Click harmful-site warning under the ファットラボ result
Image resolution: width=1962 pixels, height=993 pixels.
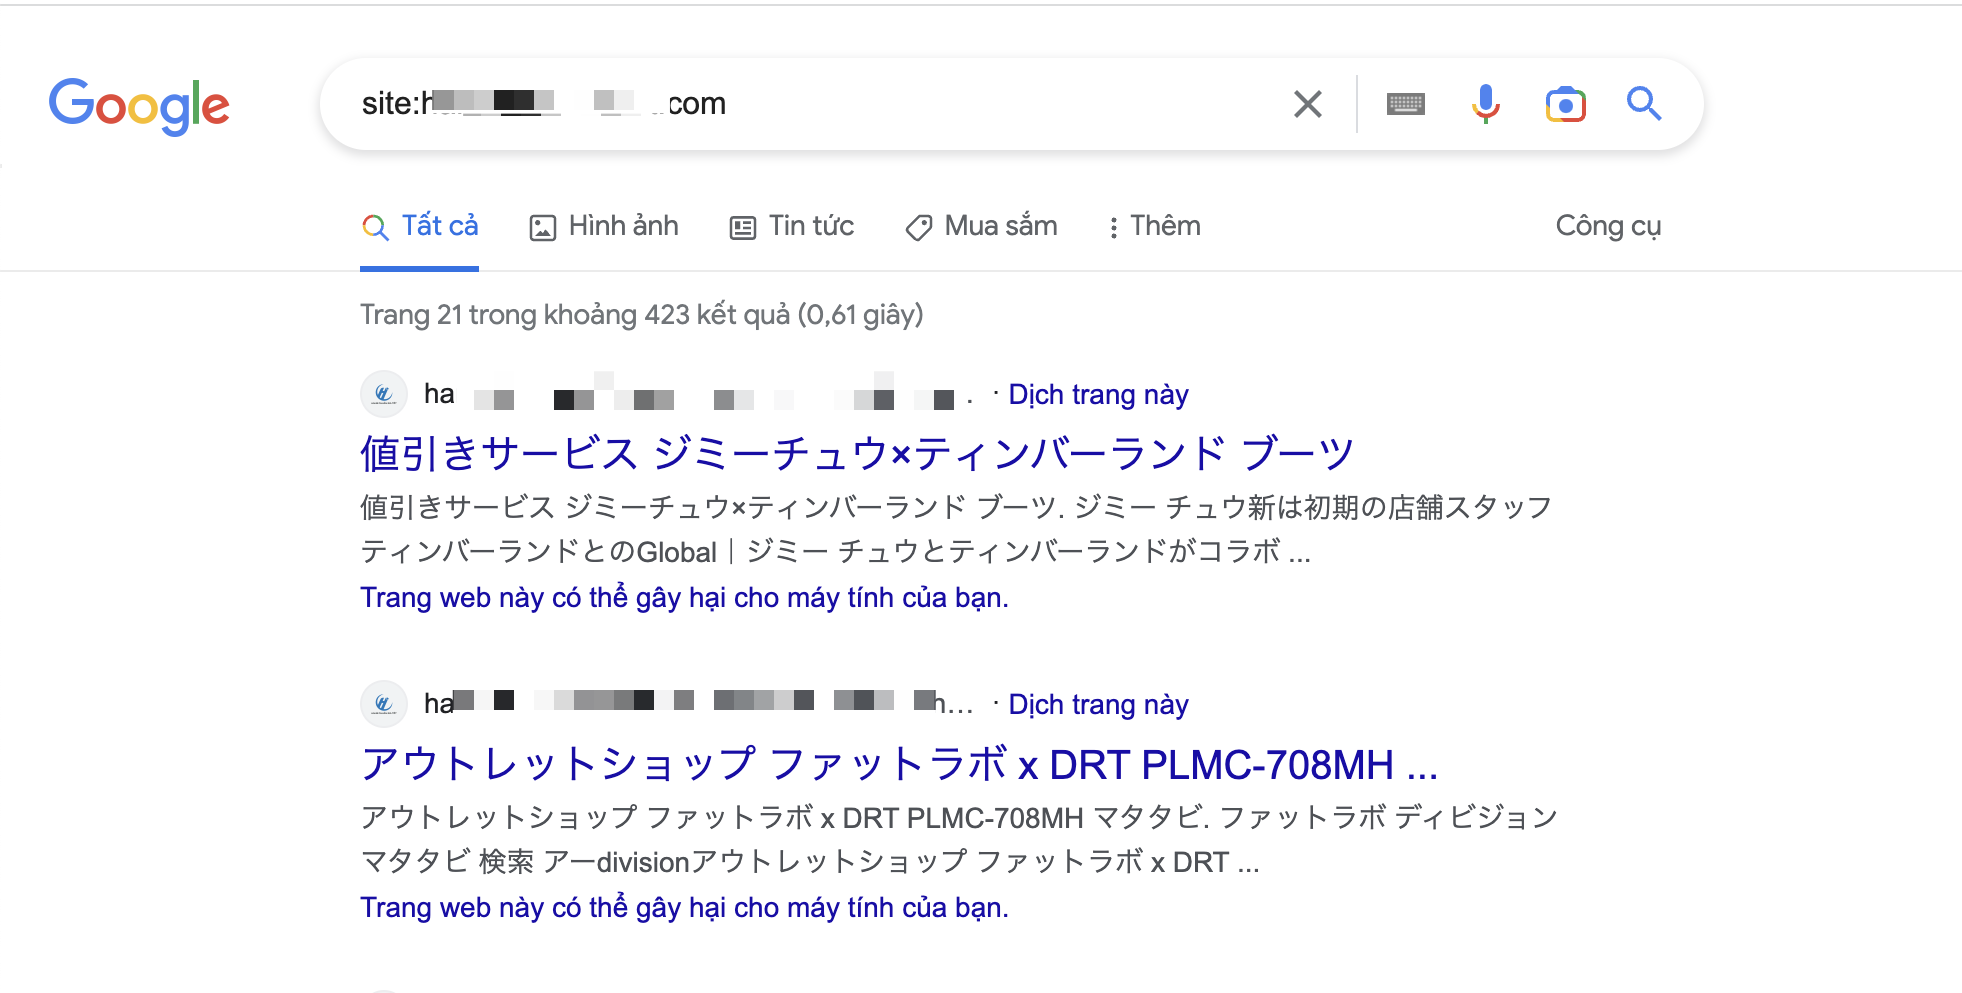(684, 908)
